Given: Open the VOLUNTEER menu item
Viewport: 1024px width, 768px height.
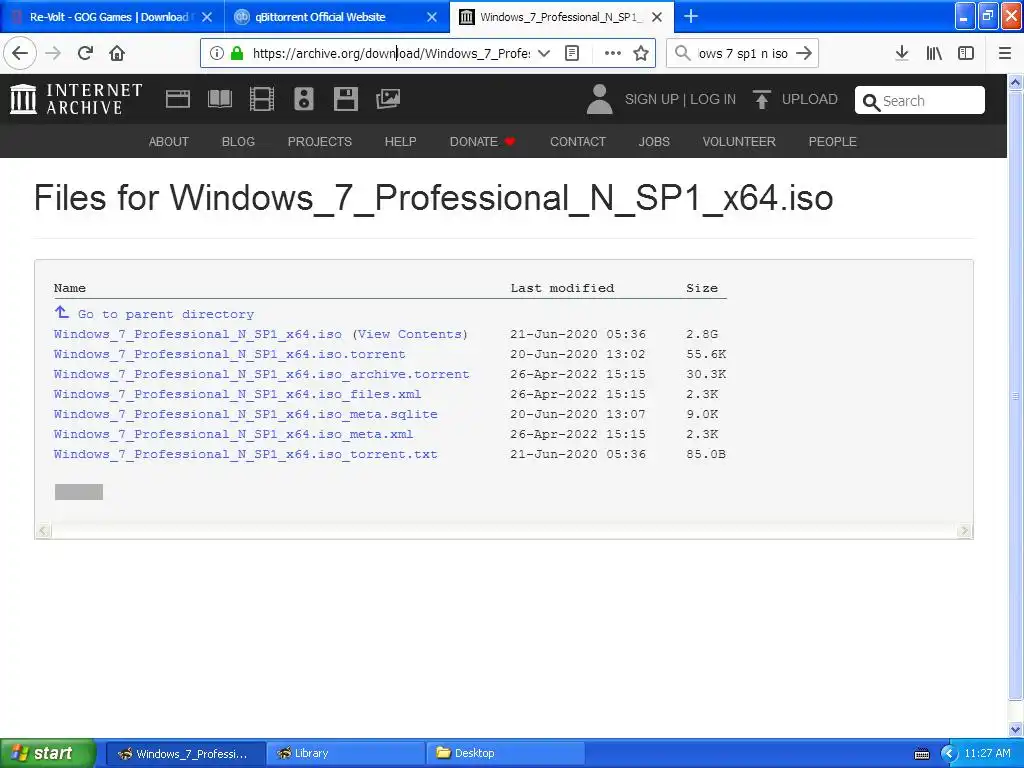Looking at the screenshot, I should [x=739, y=142].
